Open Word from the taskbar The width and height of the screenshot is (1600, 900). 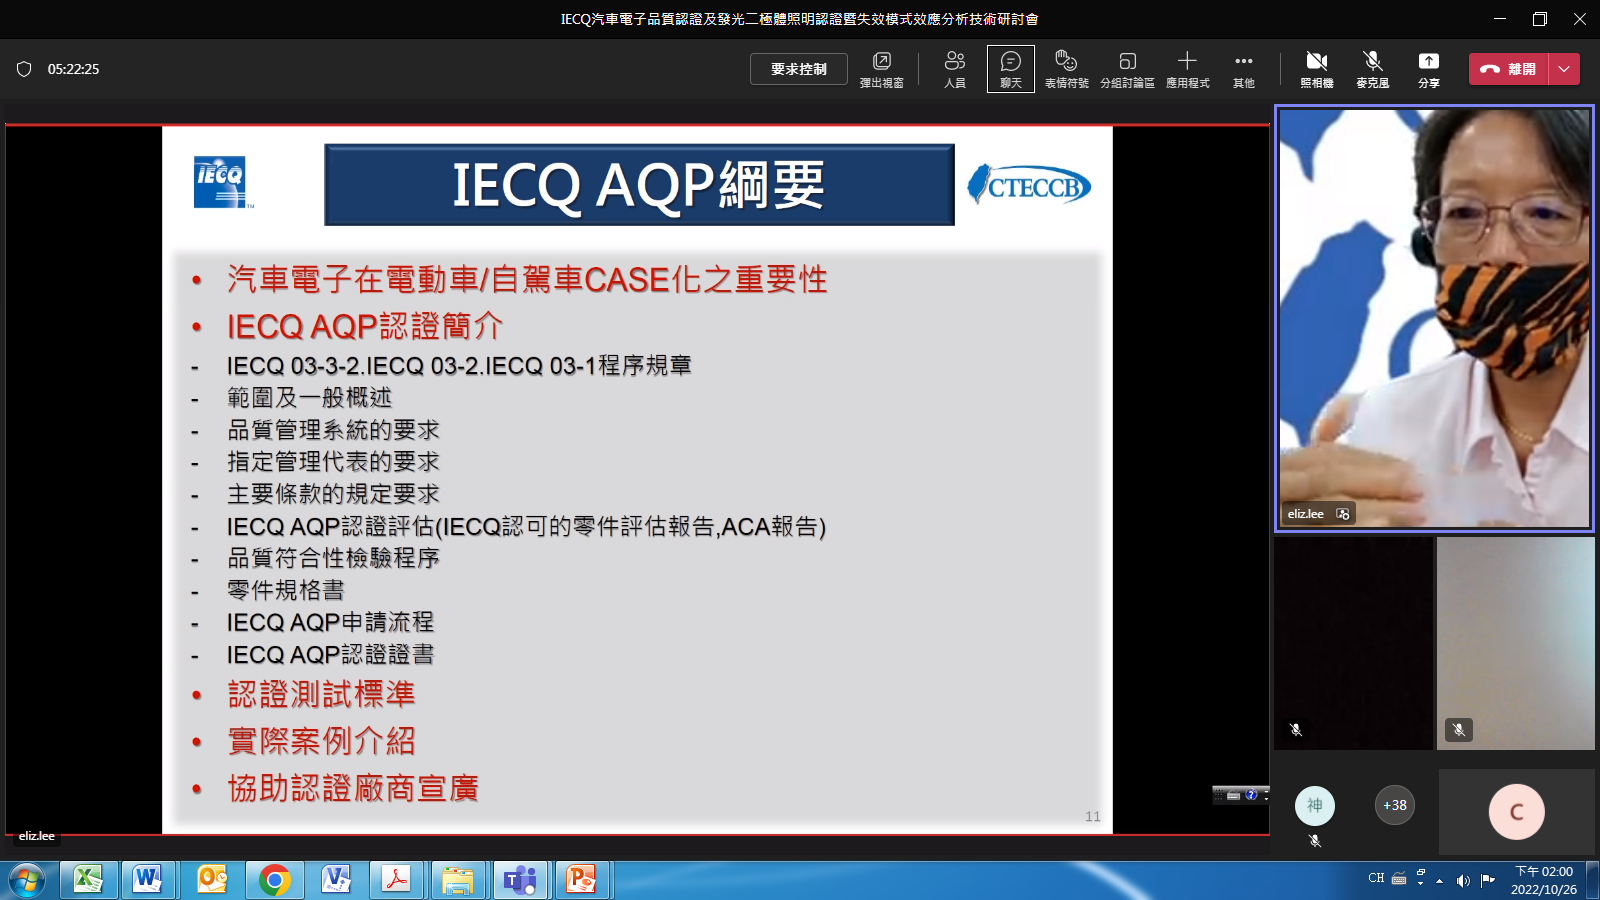148,880
